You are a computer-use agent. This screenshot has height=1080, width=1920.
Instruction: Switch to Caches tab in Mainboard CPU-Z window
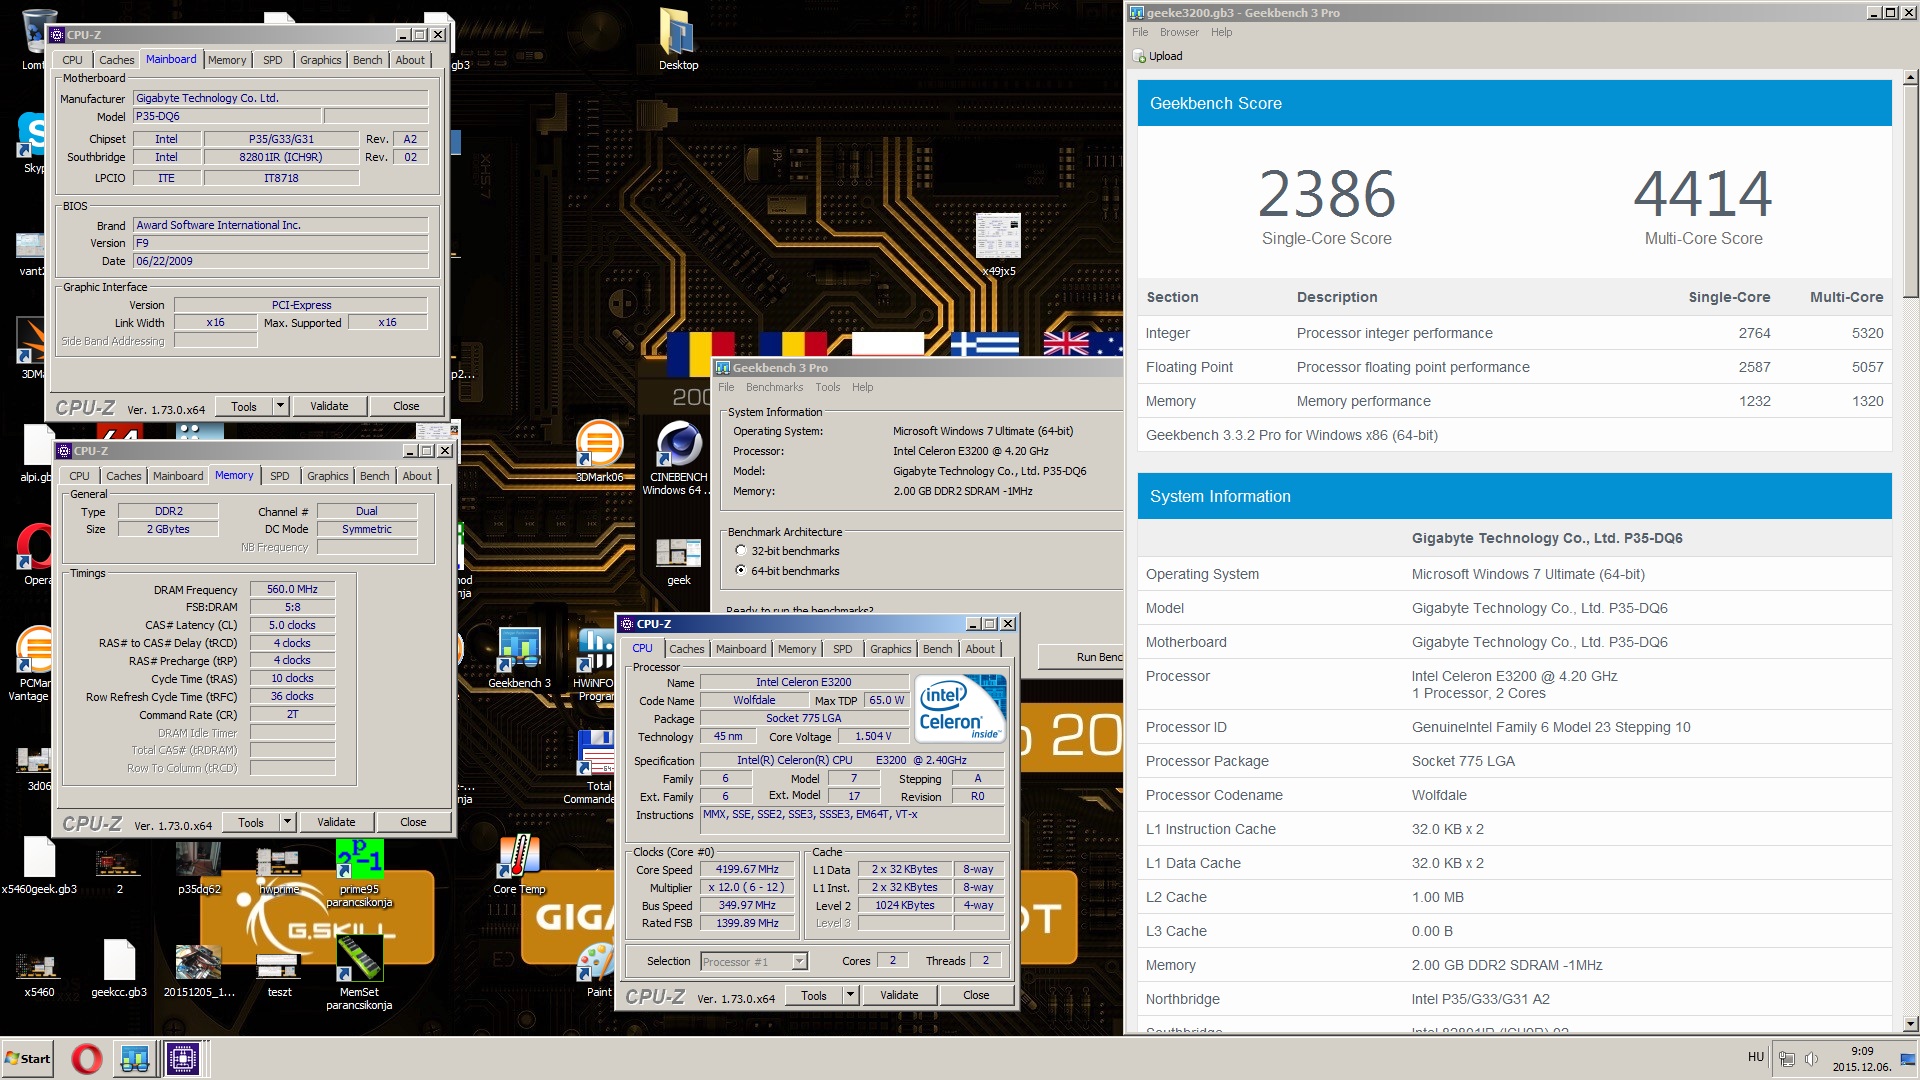pyautogui.click(x=116, y=60)
